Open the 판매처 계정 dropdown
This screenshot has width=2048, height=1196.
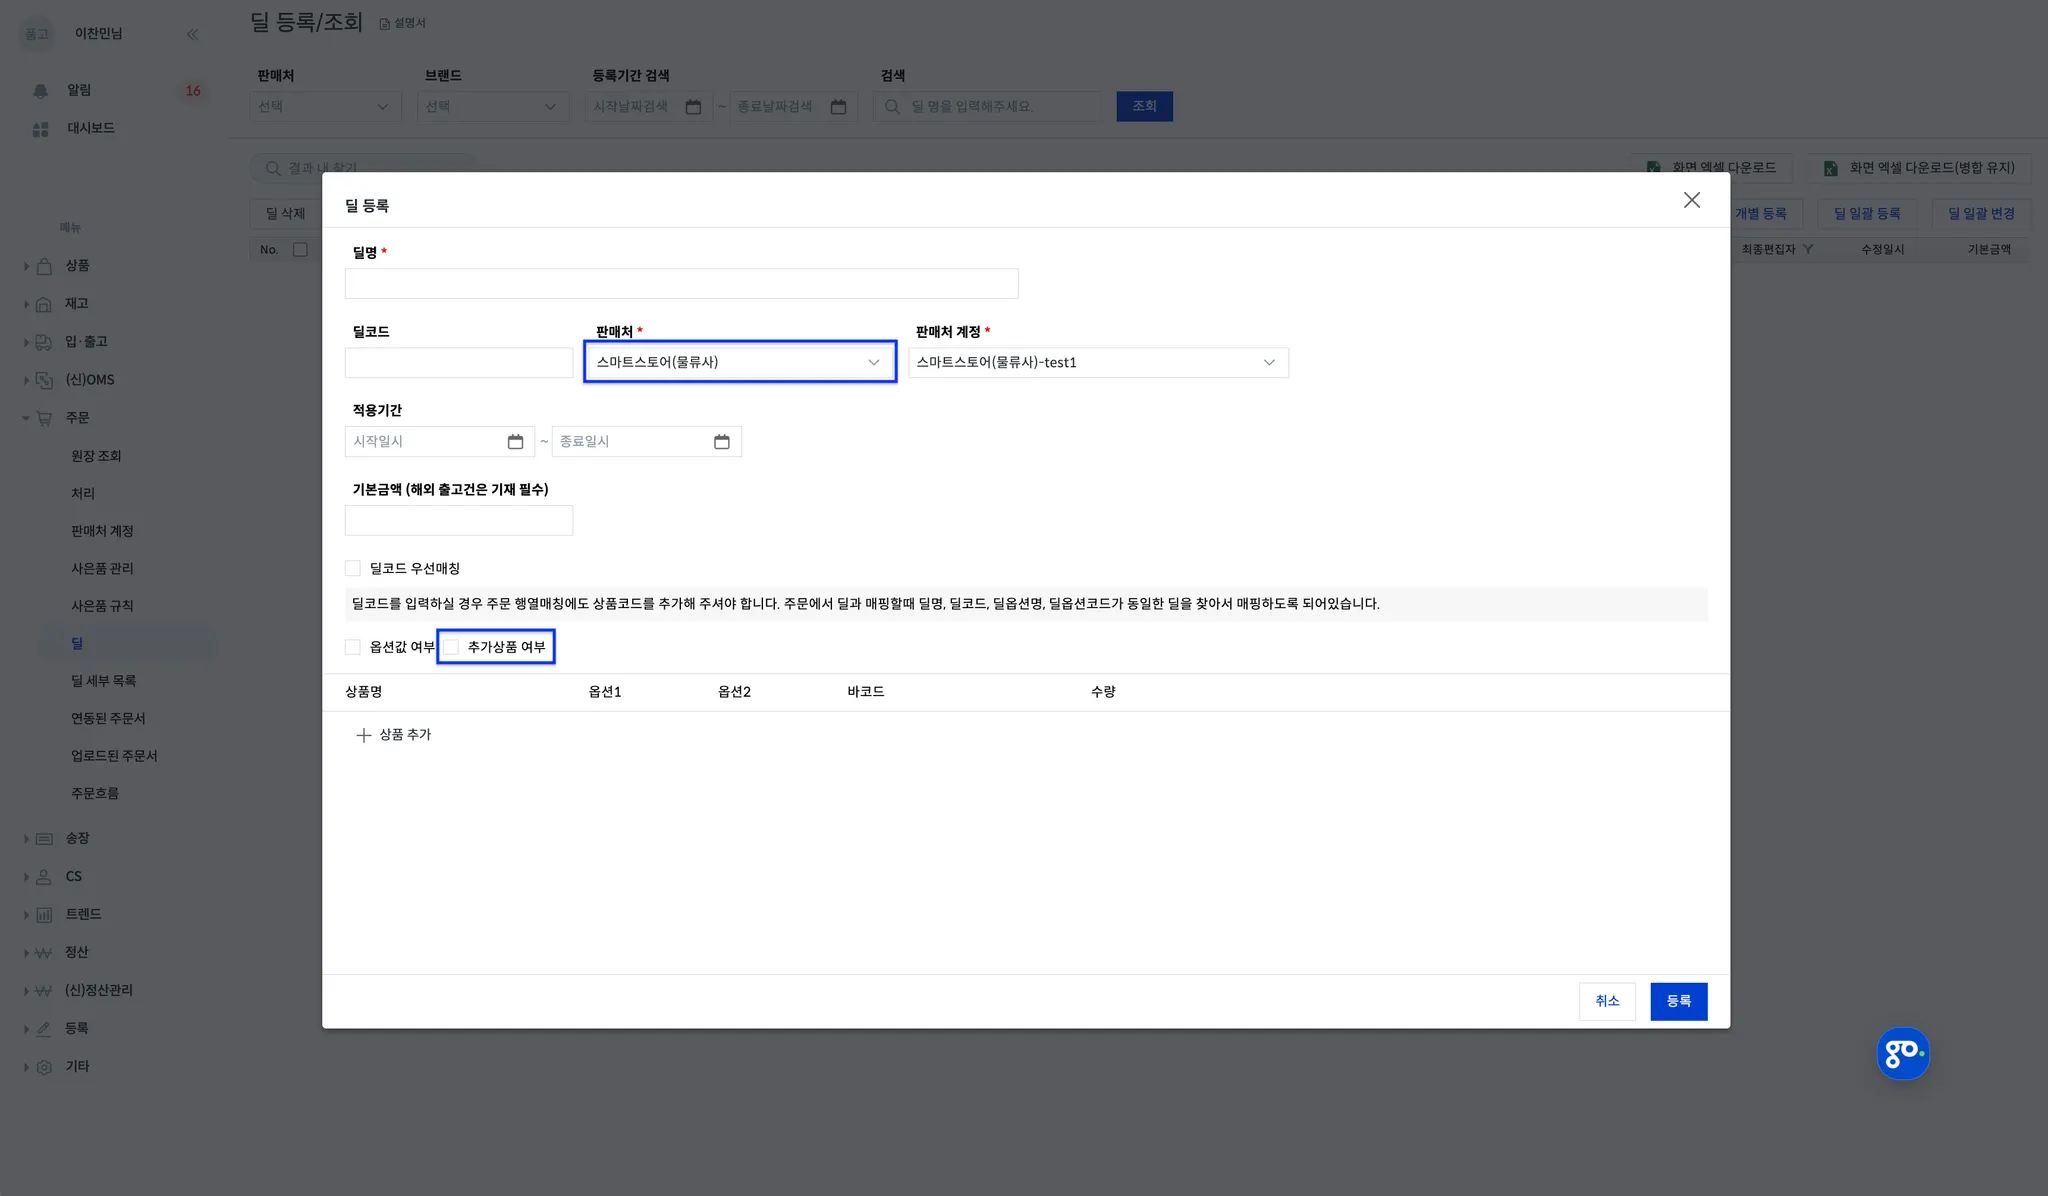(1097, 362)
